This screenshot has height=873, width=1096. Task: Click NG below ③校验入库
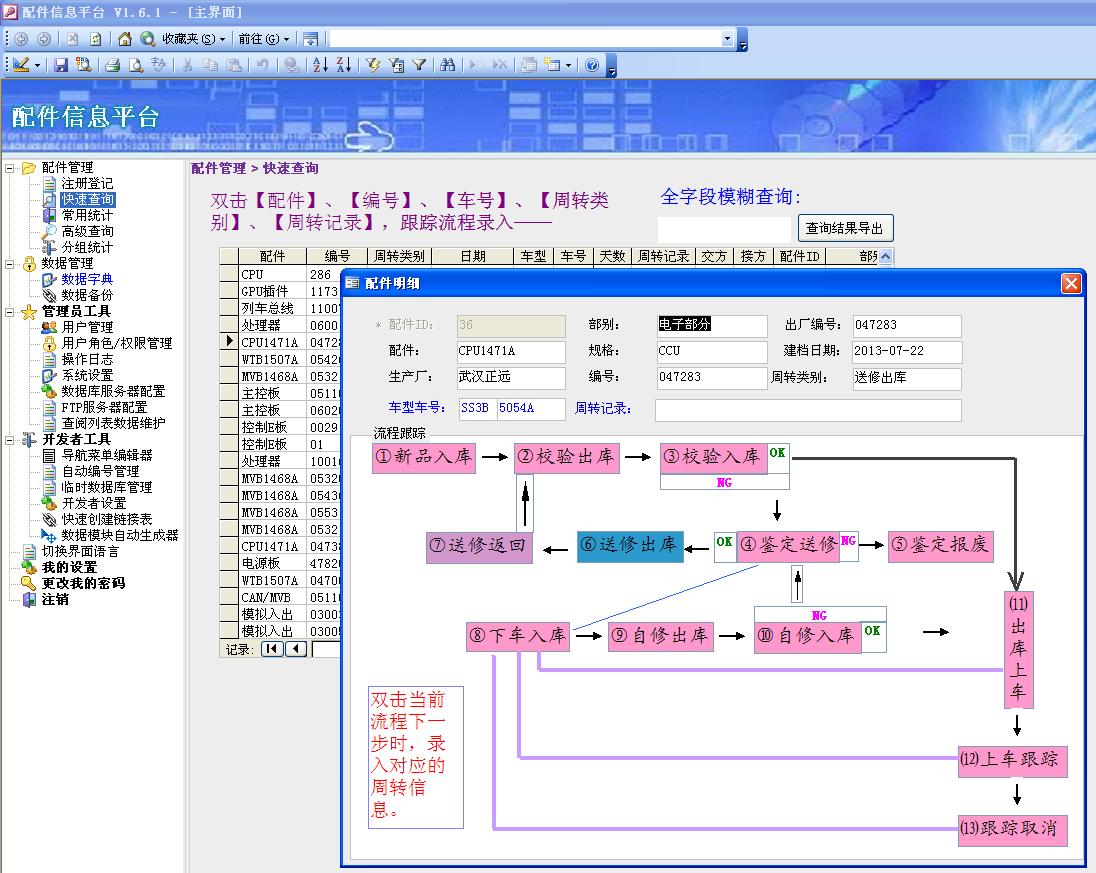pos(724,482)
